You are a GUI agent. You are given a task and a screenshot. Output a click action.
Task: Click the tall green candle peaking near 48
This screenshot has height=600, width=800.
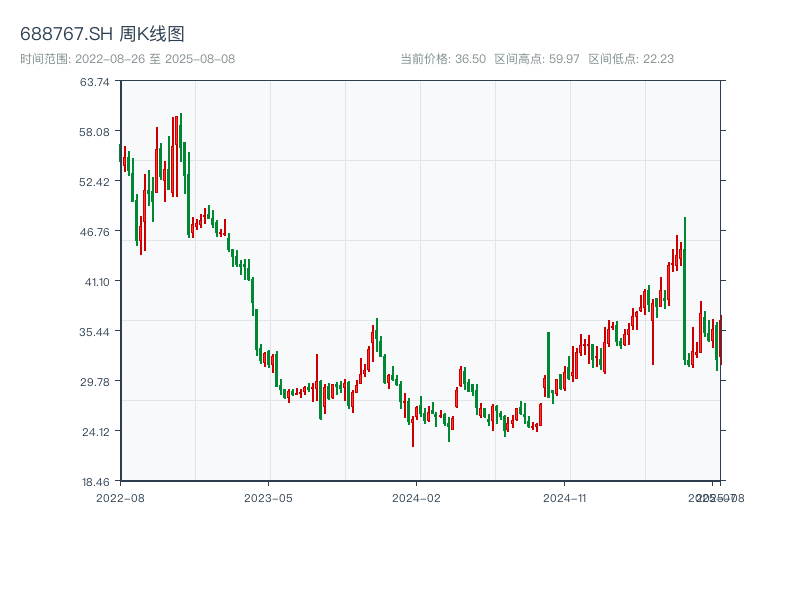(685, 290)
